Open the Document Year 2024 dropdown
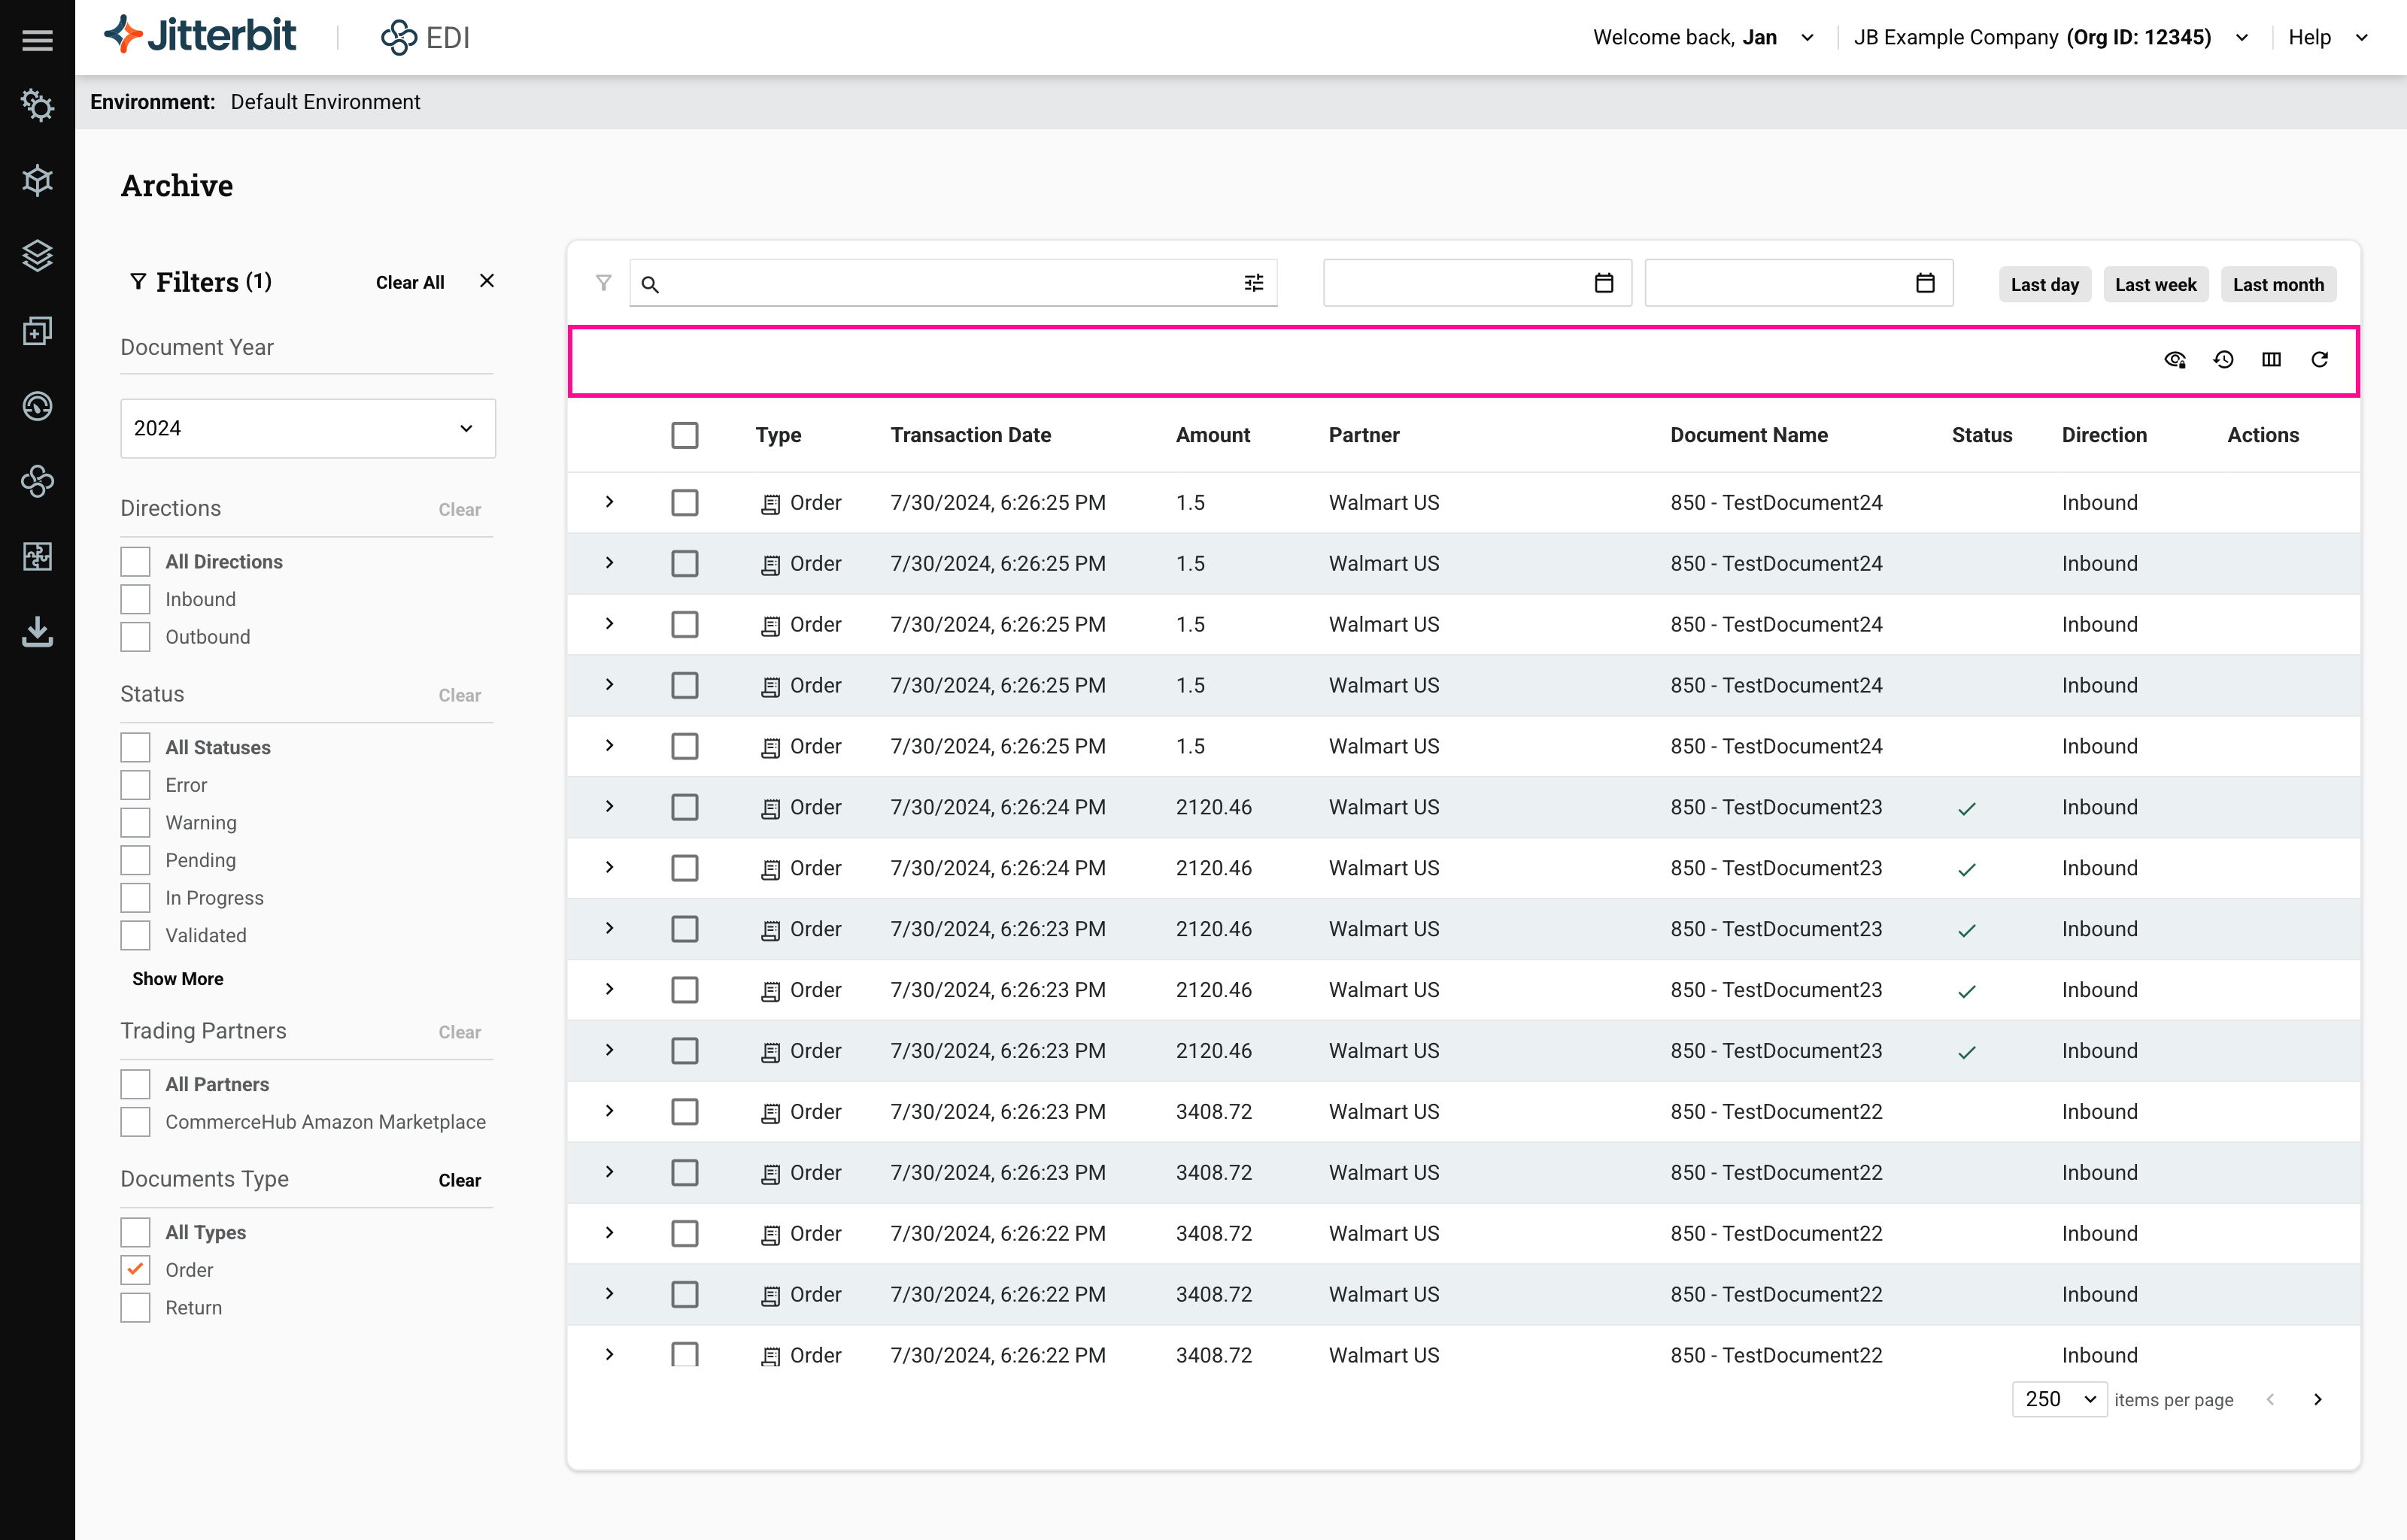Image resolution: width=2407 pixels, height=1540 pixels. pyautogui.click(x=308, y=428)
